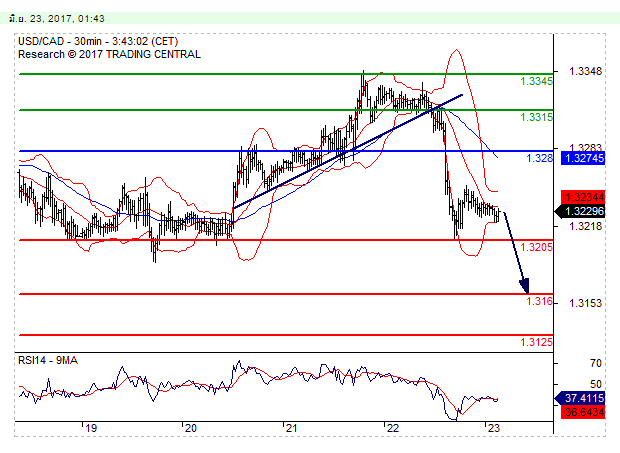Click the dark blue downward forecast arrowhead

pyautogui.click(x=525, y=285)
